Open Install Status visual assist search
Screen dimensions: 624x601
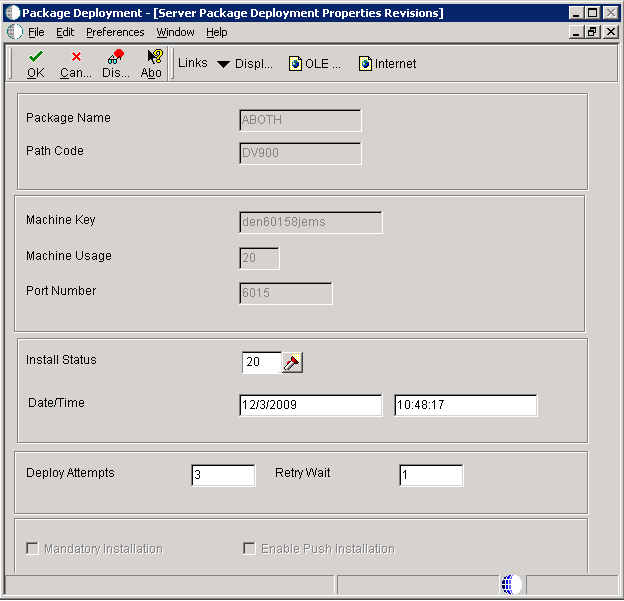(292, 363)
